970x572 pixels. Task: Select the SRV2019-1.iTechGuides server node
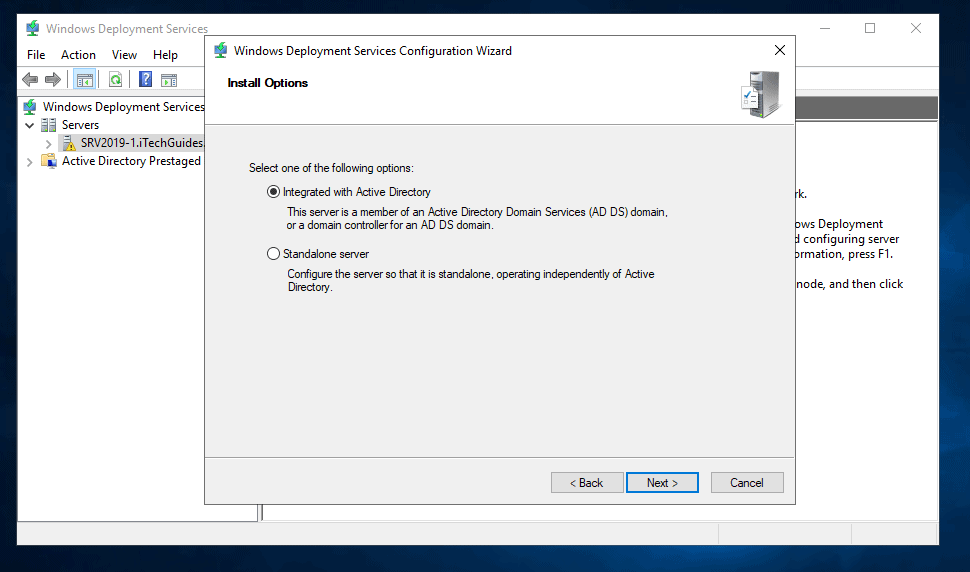tap(142, 143)
